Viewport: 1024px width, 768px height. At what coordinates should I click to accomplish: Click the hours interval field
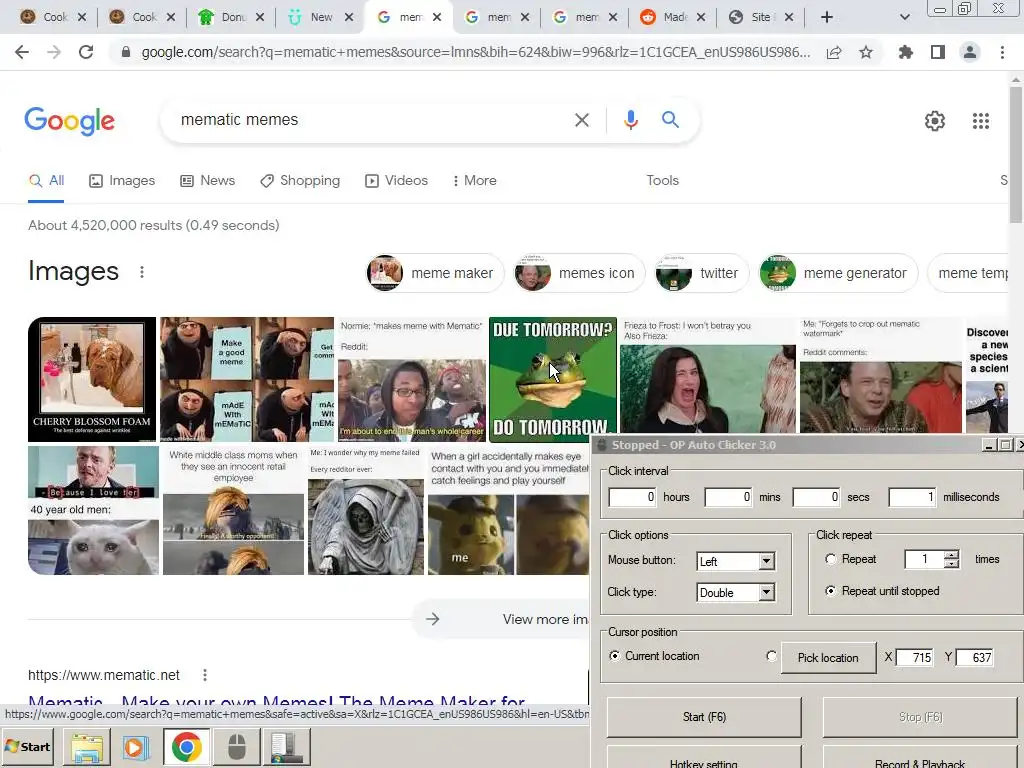[x=632, y=497]
